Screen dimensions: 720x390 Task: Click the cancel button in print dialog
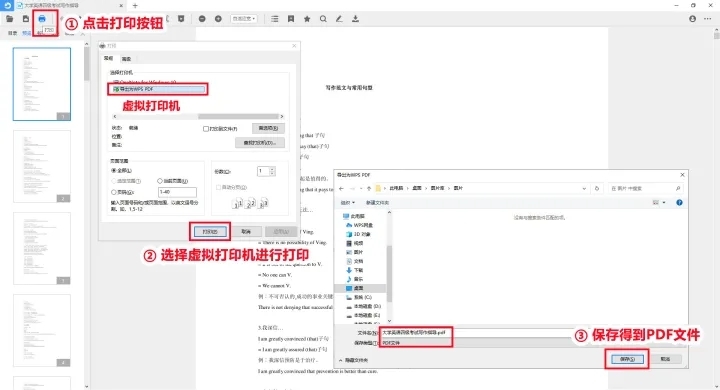pos(246,232)
